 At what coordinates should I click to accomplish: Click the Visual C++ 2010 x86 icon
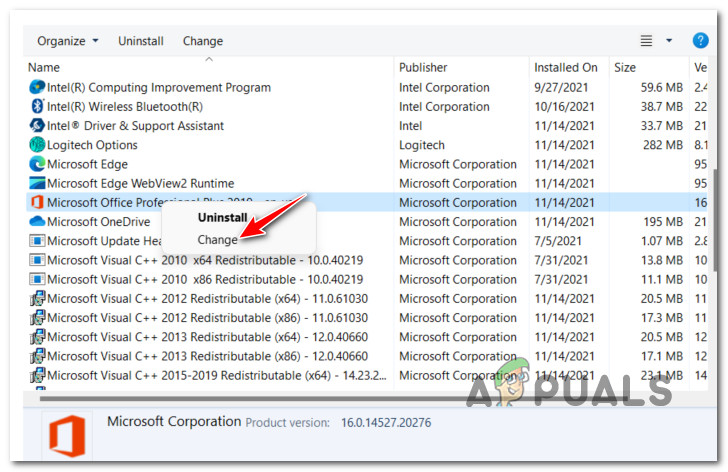tap(37, 279)
